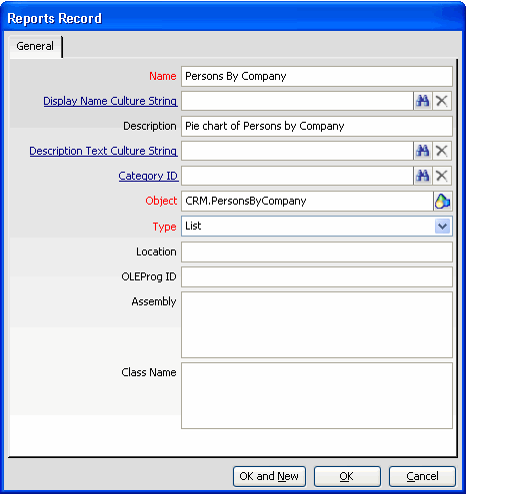The image size is (529, 503).
Task: Click the OK button
Action: coord(347,476)
